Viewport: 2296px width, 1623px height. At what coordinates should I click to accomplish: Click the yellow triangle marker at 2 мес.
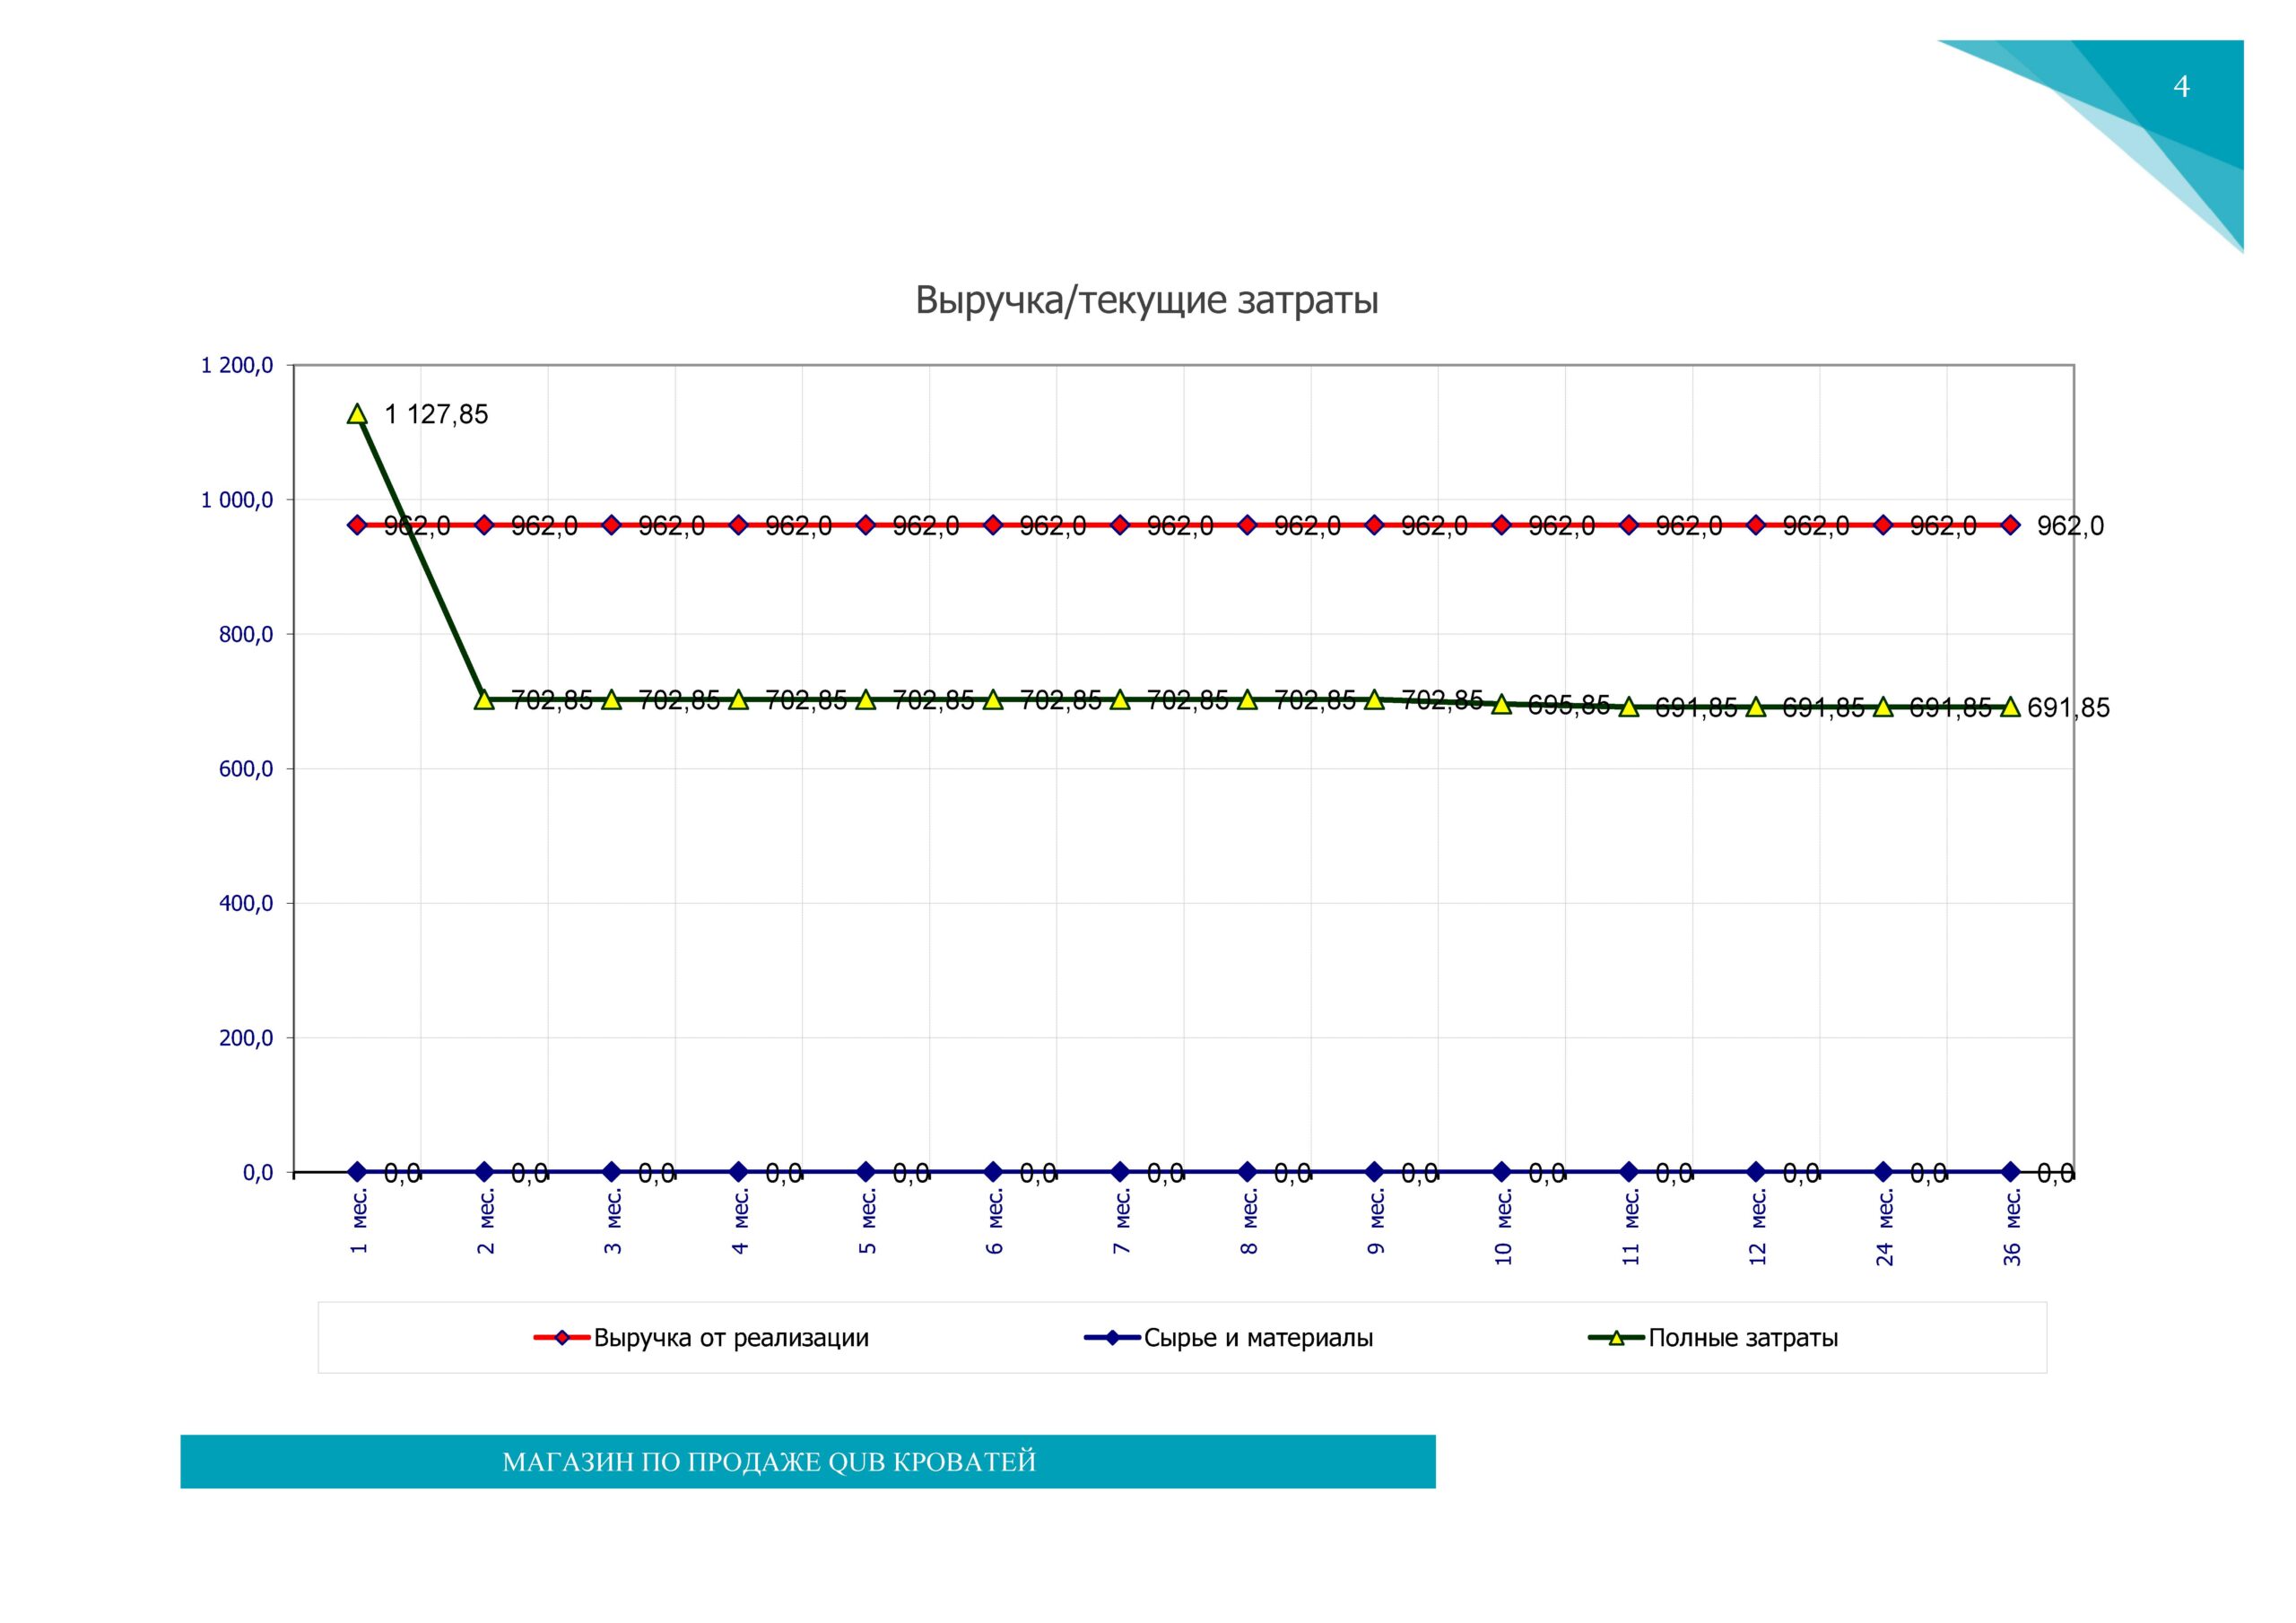click(x=484, y=700)
